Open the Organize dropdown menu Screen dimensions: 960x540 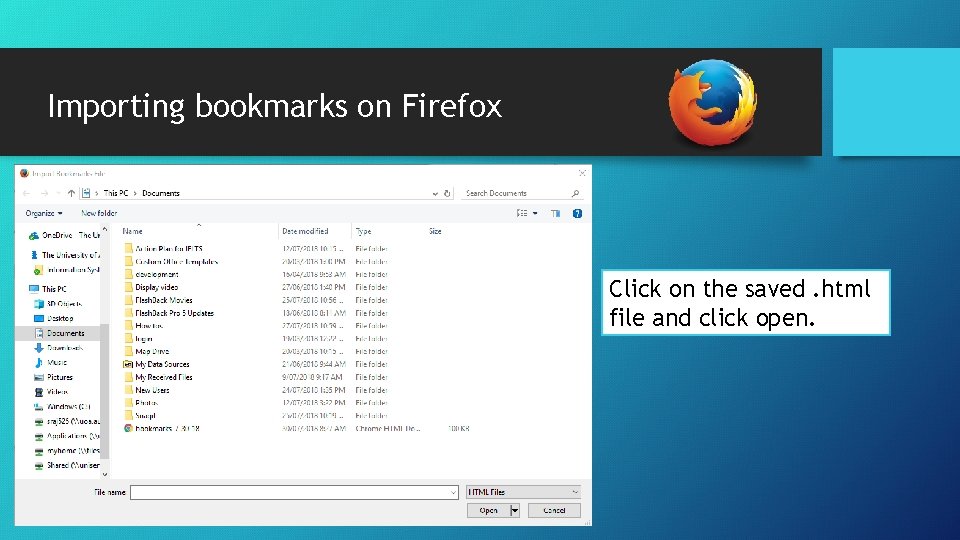43,214
